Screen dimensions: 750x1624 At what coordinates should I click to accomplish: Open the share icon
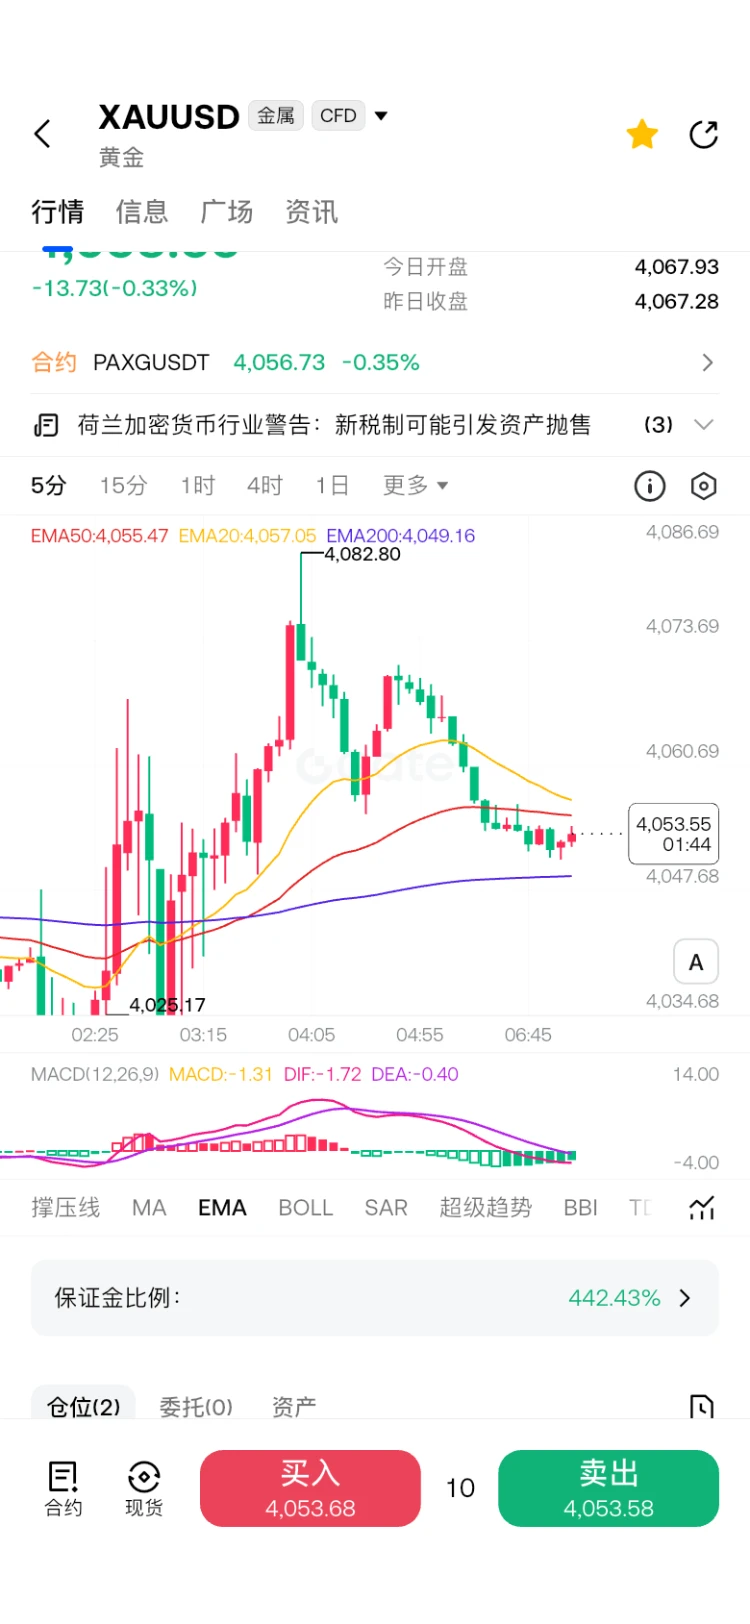(704, 134)
